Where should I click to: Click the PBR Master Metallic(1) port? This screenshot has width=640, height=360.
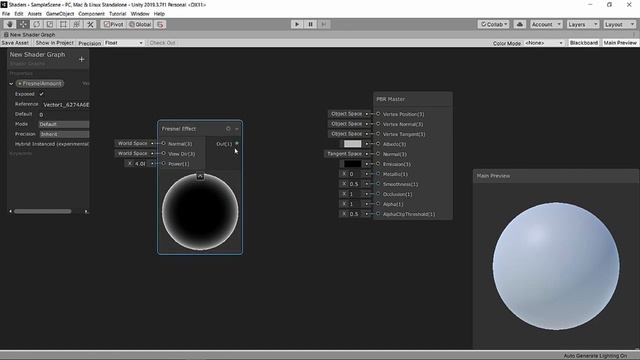click(x=378, y=174)
